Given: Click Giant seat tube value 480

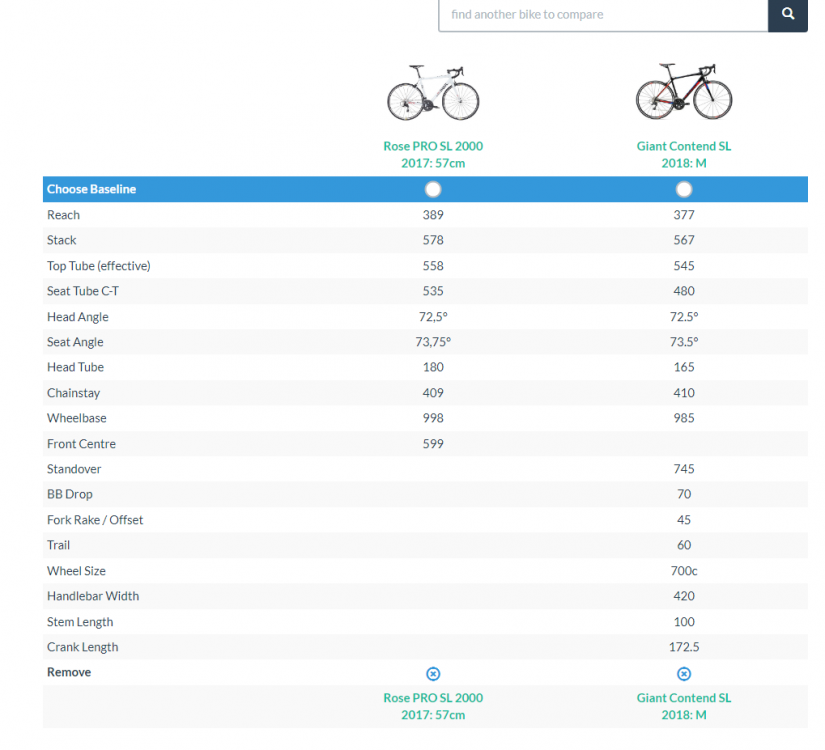Looking at the screenshot, I should click(x=683, y=291).
